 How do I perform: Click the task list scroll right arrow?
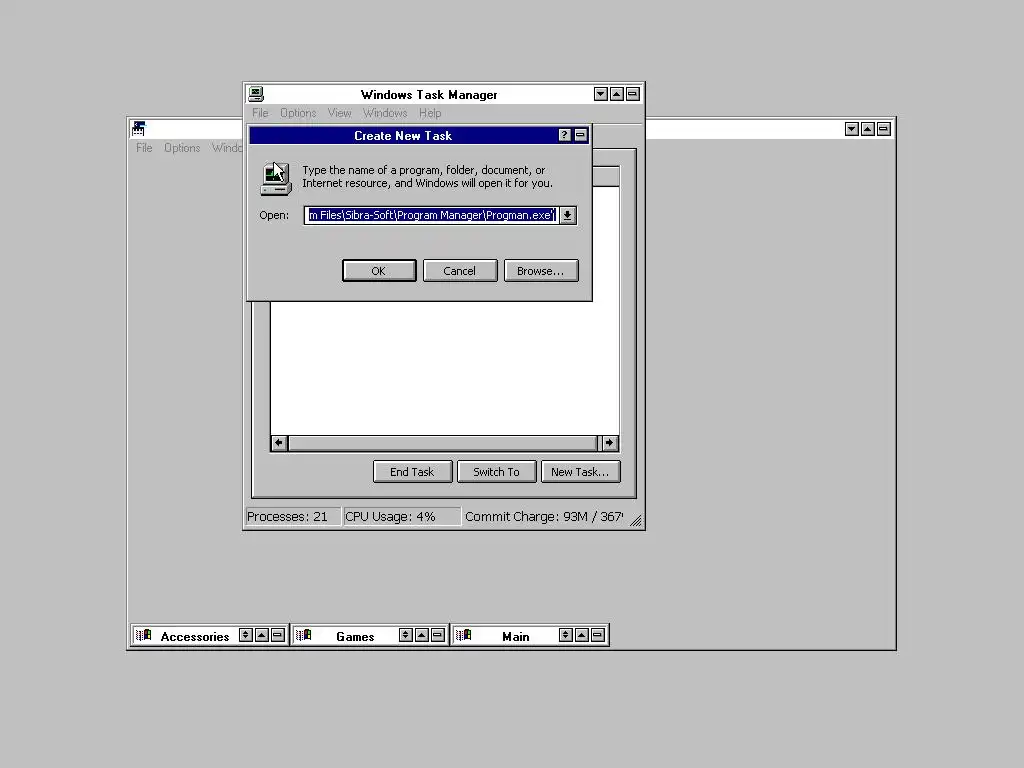[609, 443]
